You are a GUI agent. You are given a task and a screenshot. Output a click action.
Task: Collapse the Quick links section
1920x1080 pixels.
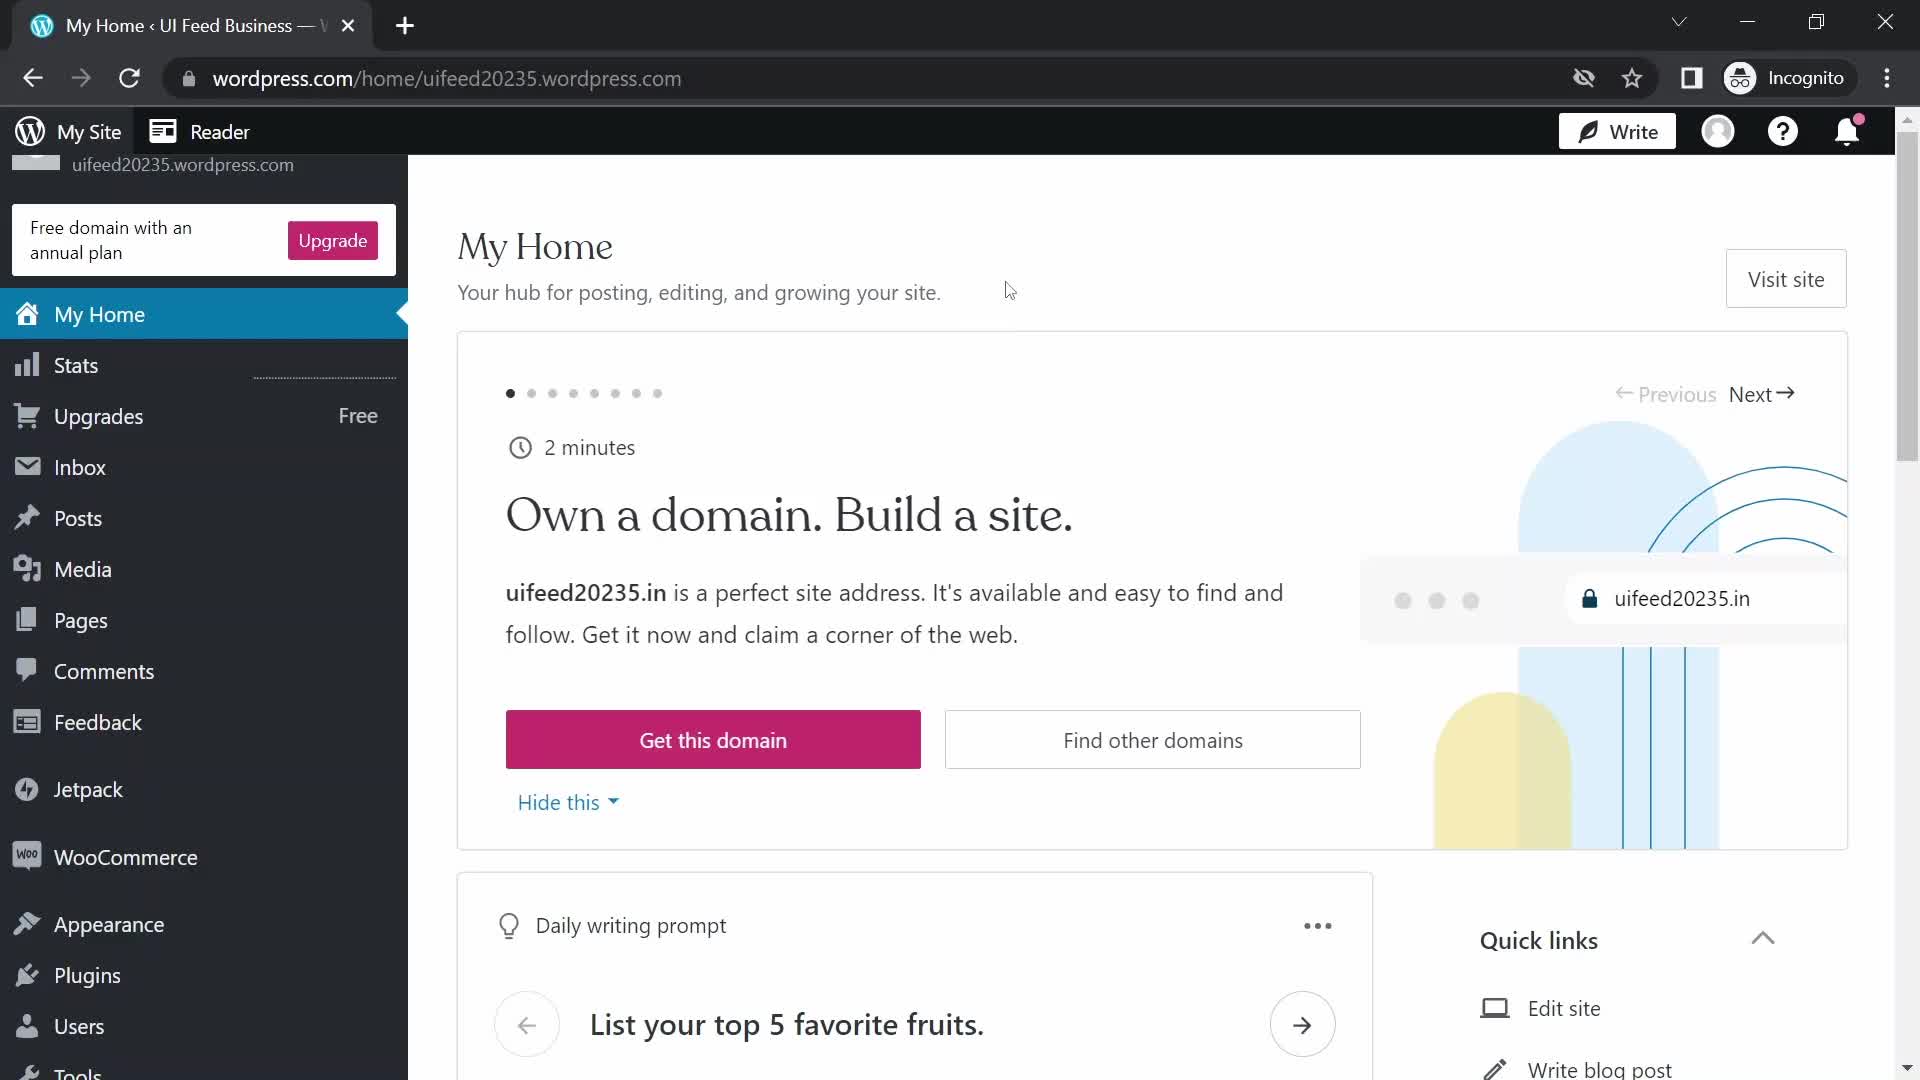[1763, 938]
